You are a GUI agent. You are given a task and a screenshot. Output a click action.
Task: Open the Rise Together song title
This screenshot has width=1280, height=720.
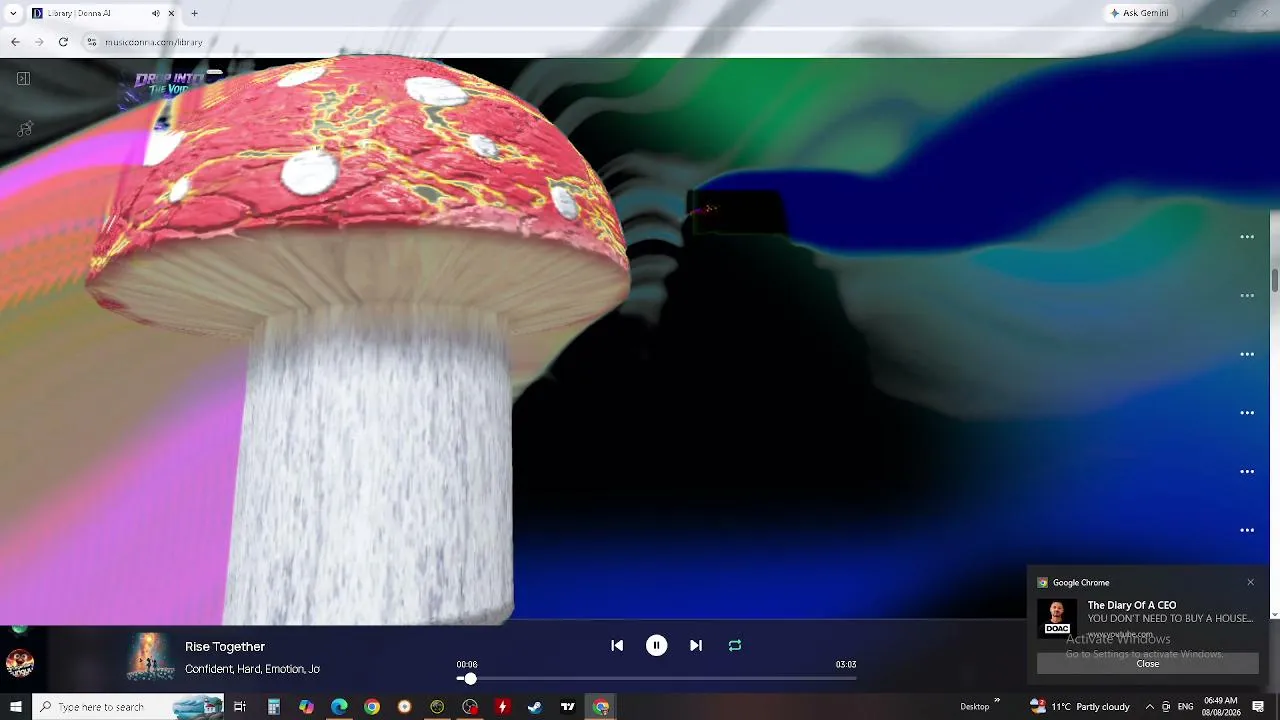point(225,647)
